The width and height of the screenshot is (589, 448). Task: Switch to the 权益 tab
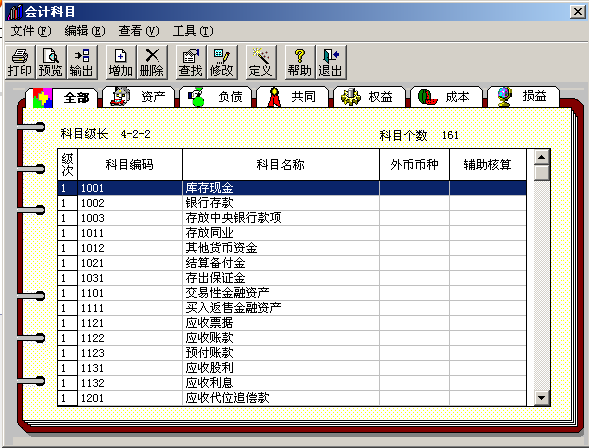coord(370,97)
